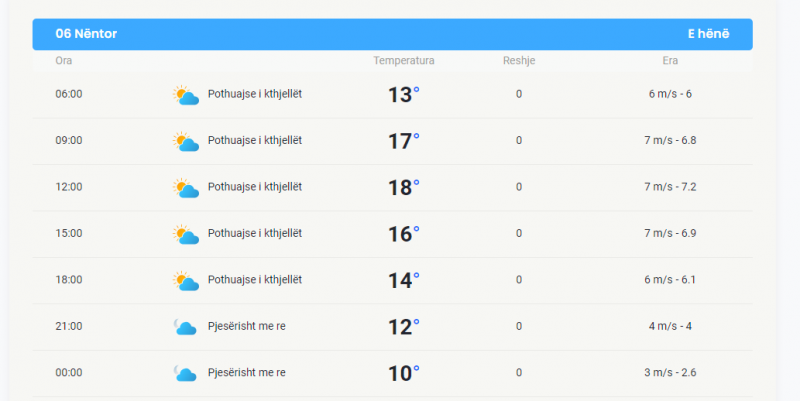Click the sun-cloud icon at 12:00
Screen dimensions: 800x401
[x=186, y=188]
